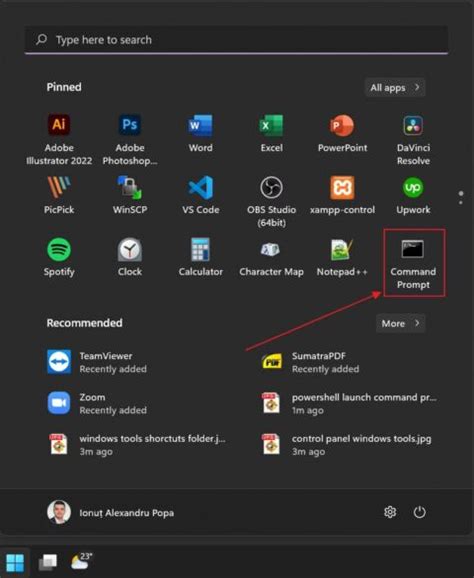The image size is (474, 578).
Task: Launch Excel pinned app
Action: coord(272,133)
